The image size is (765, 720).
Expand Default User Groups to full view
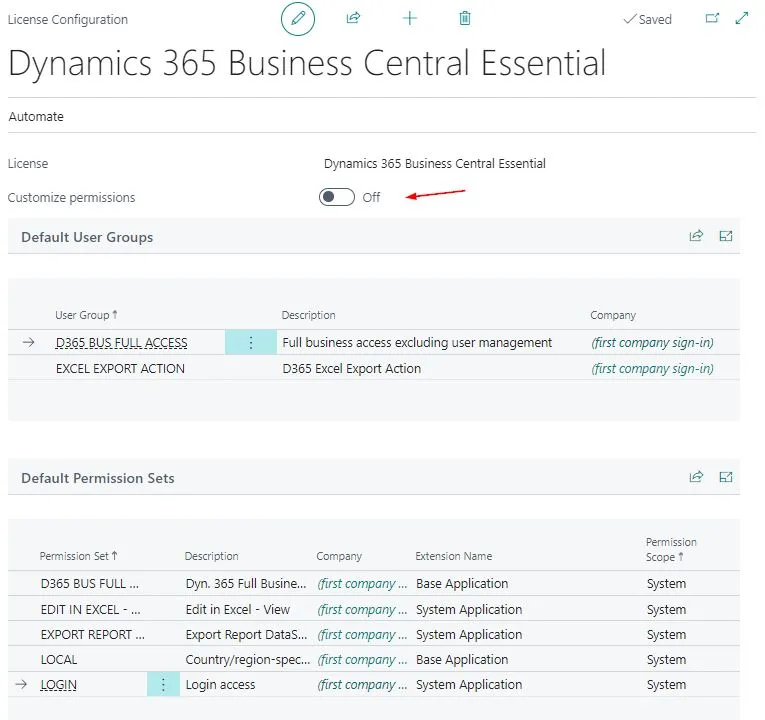726,236
